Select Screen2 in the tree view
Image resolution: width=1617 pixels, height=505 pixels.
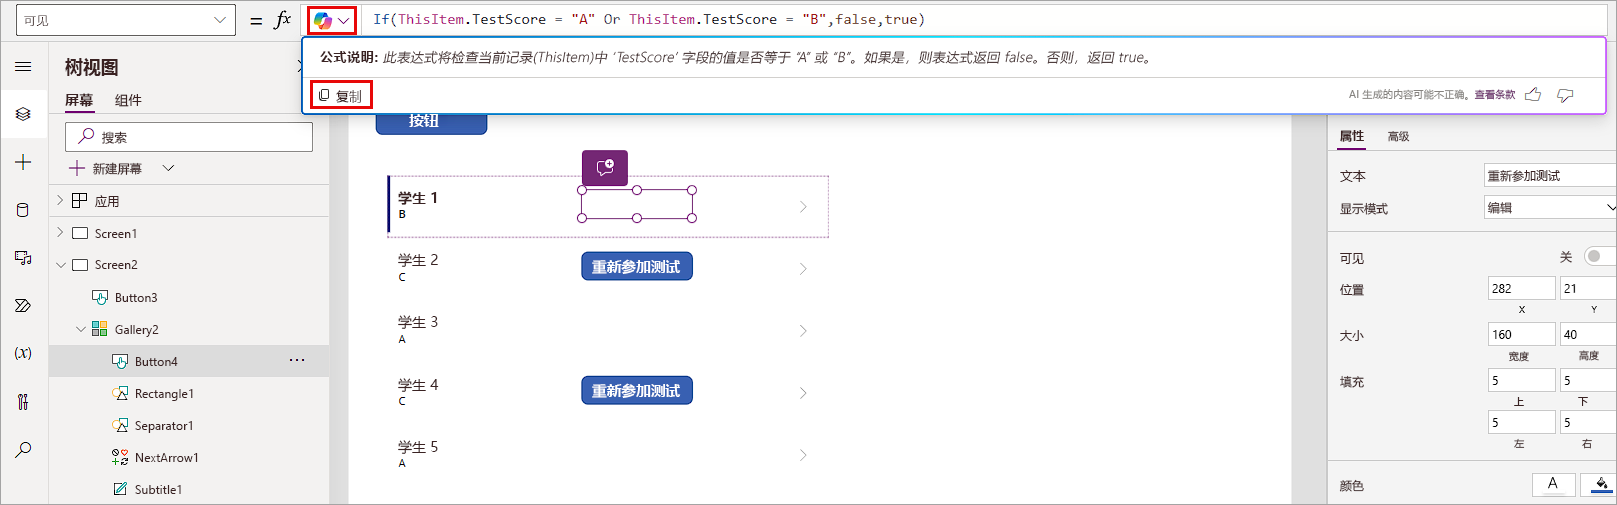[x=116, y=265]
